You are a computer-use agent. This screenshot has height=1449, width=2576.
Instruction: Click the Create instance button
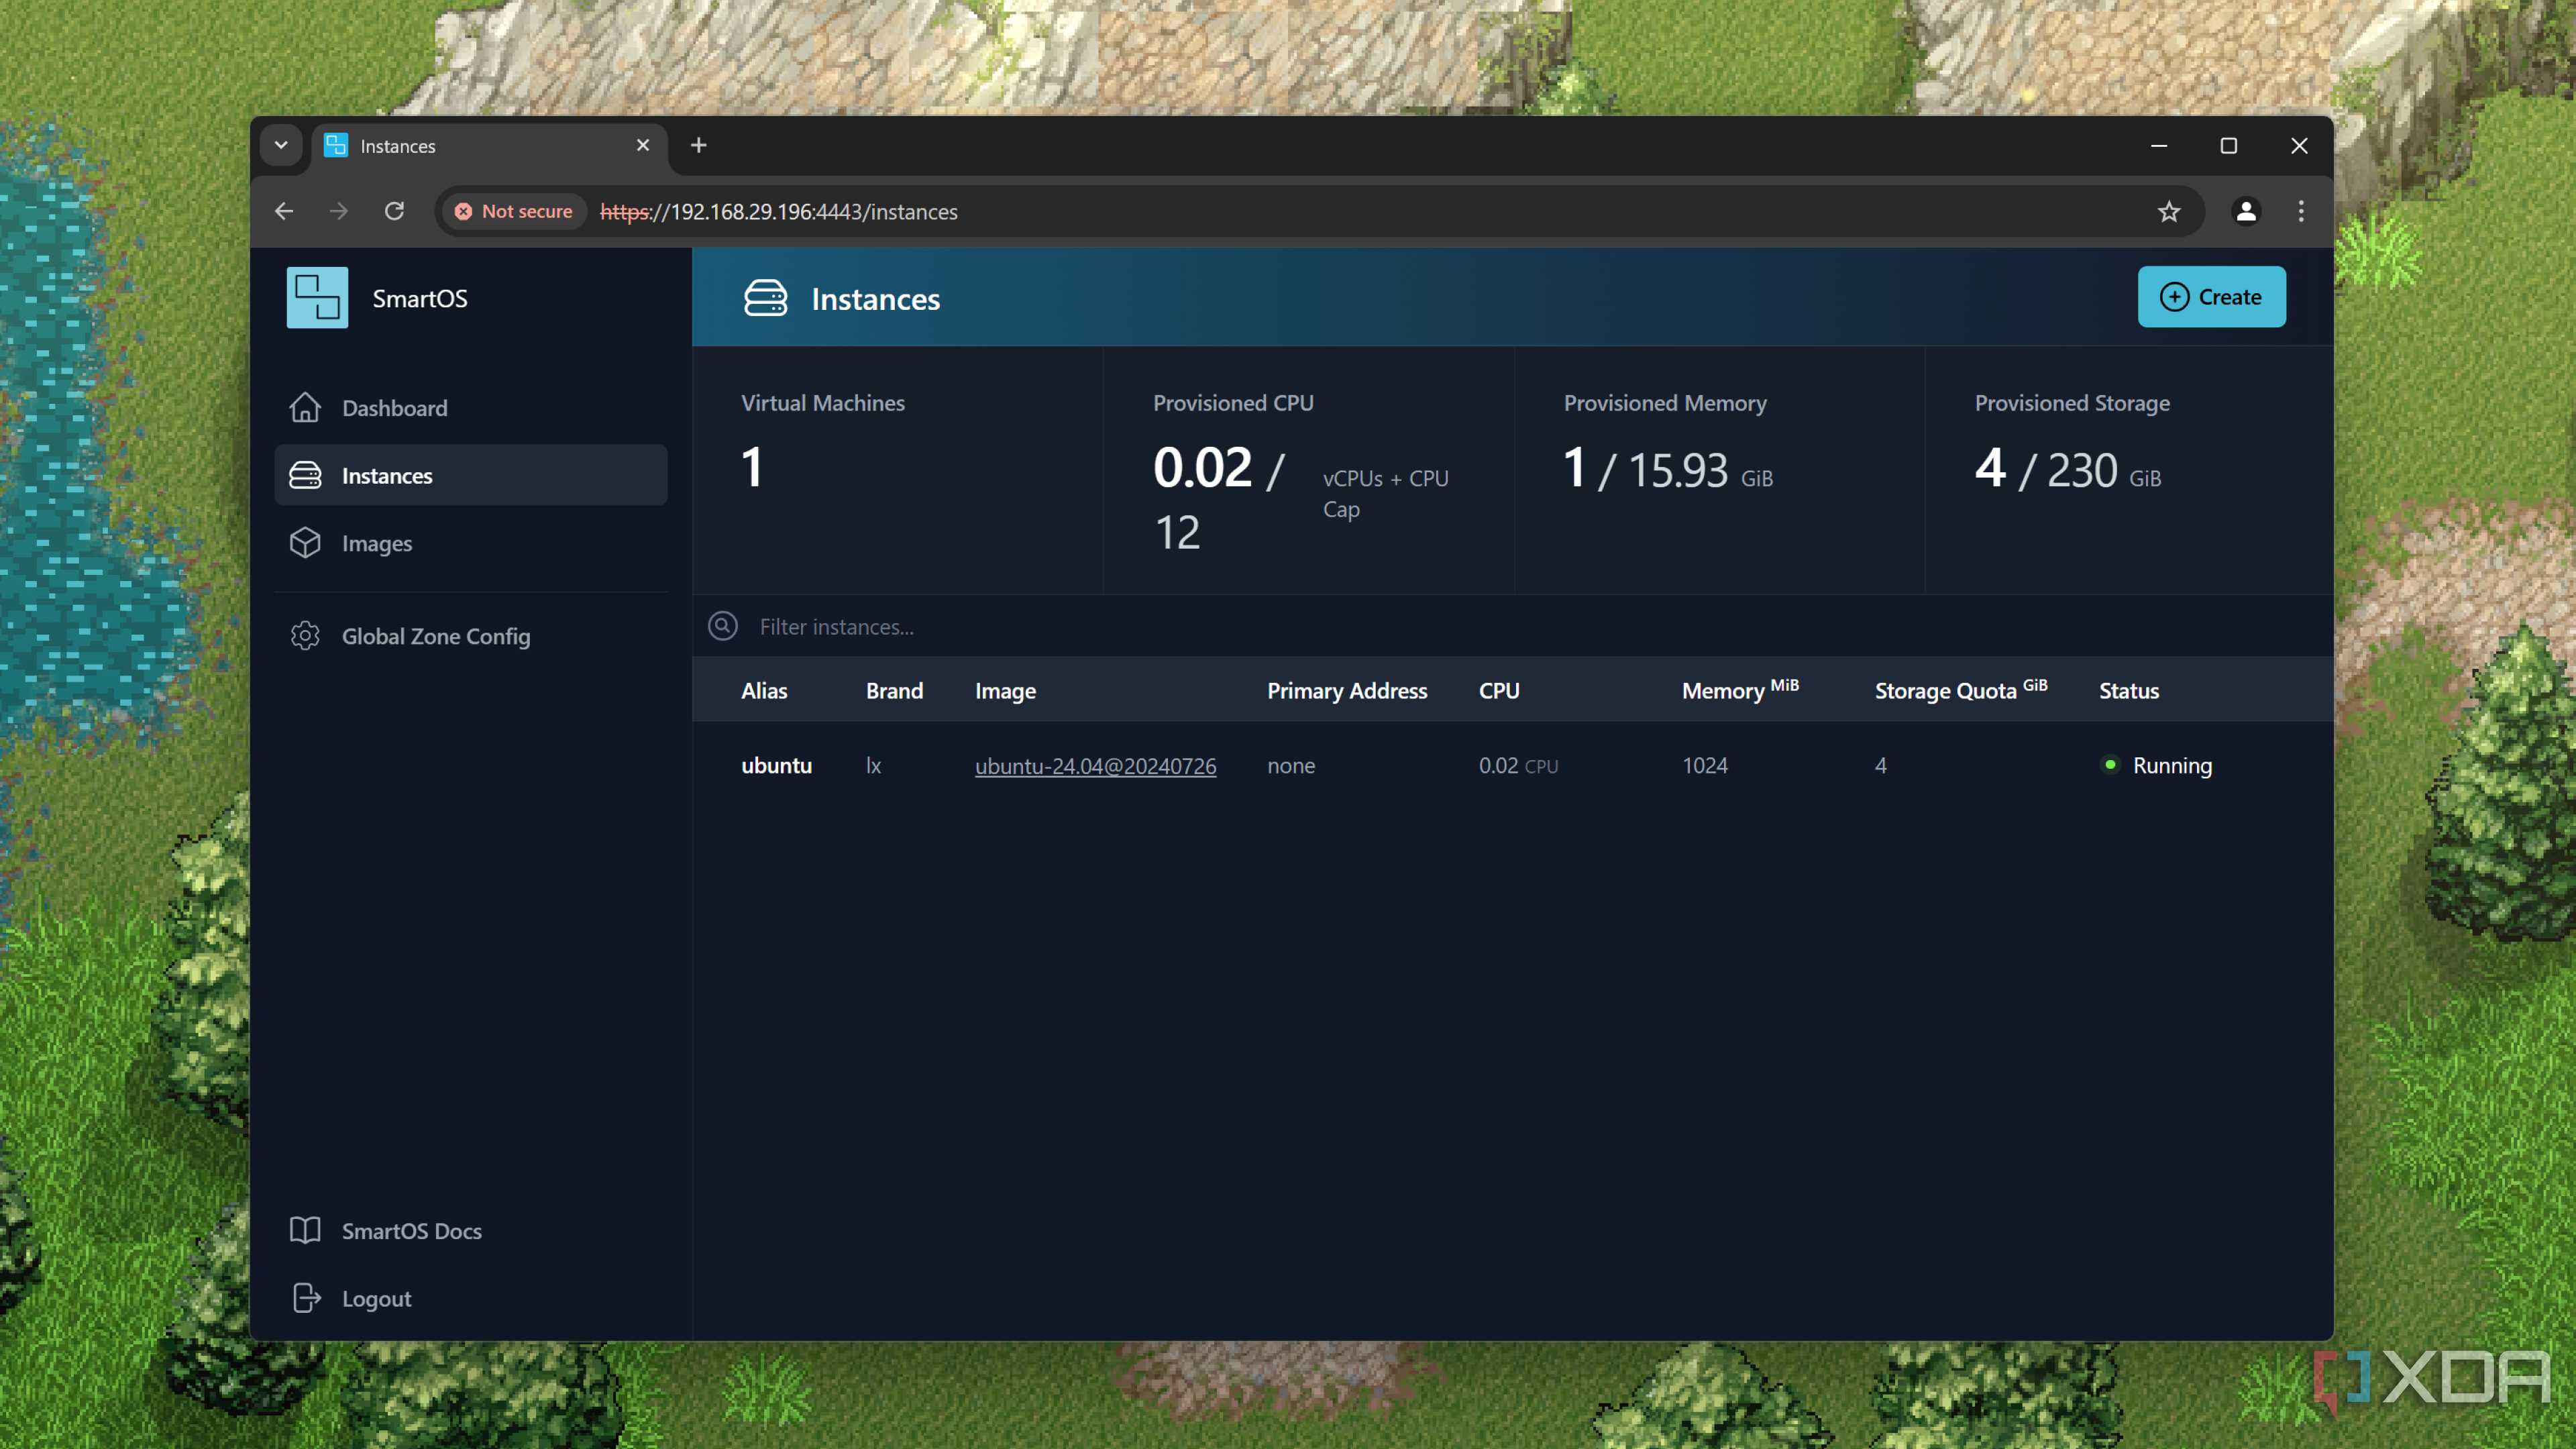(2211, 297)
